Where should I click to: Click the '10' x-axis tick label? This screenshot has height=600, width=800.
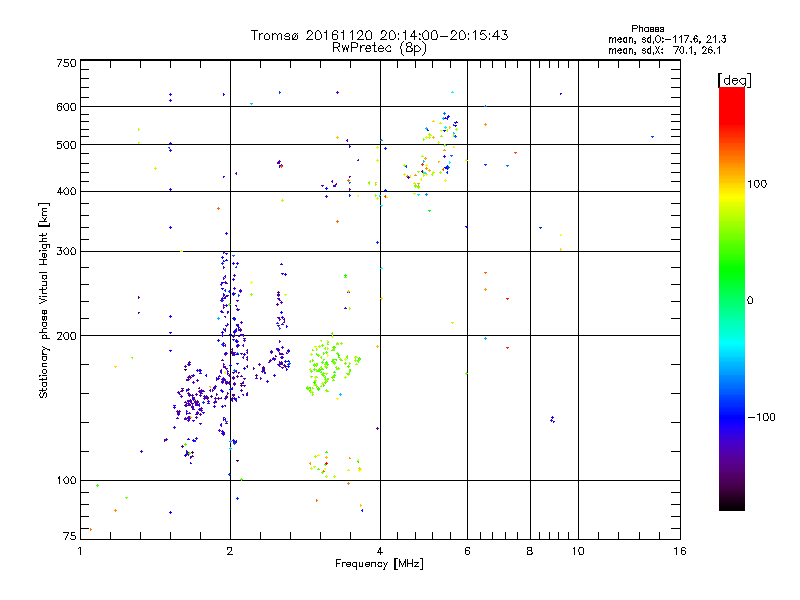(578, 551)
